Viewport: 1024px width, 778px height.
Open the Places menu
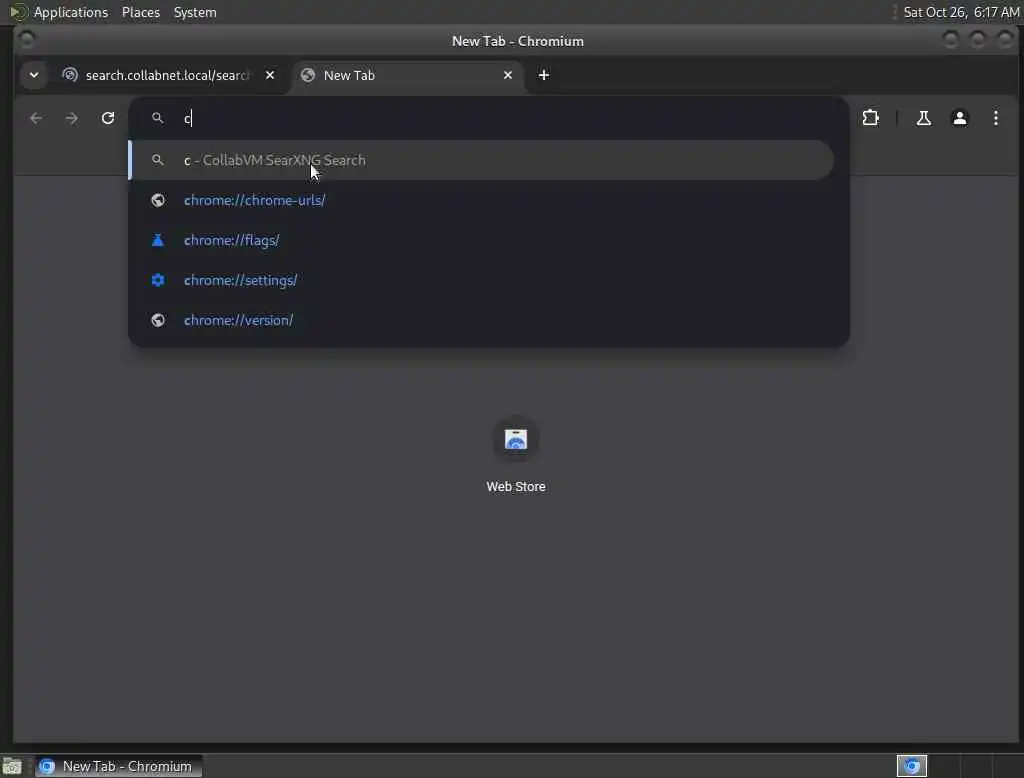coord(140,12)
